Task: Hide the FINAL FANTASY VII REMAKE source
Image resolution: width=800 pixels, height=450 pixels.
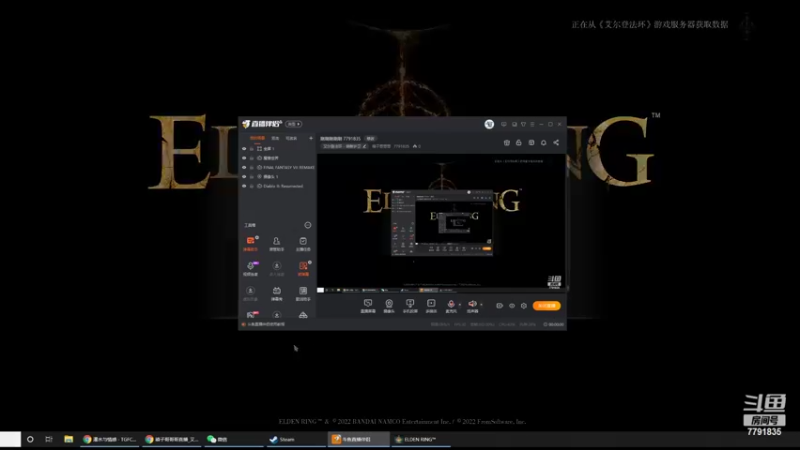Action: 244,167
